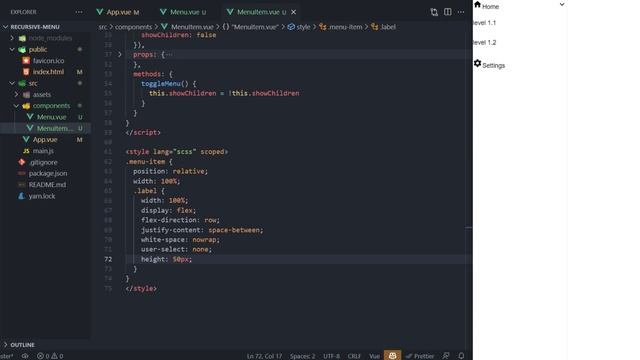
Task: Click the errors and warnings status indicator
Action: [x=50, y=356]
